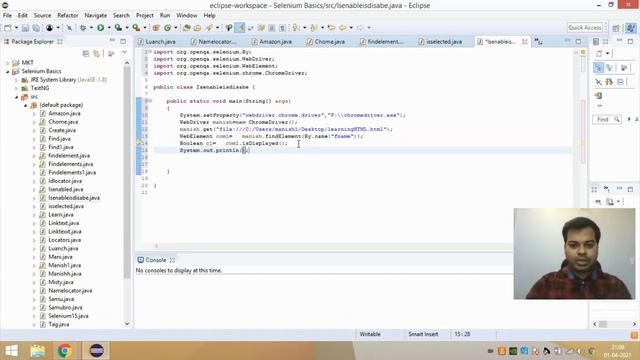
Task: Expand the MKT project node
Action: click(7, 63)
